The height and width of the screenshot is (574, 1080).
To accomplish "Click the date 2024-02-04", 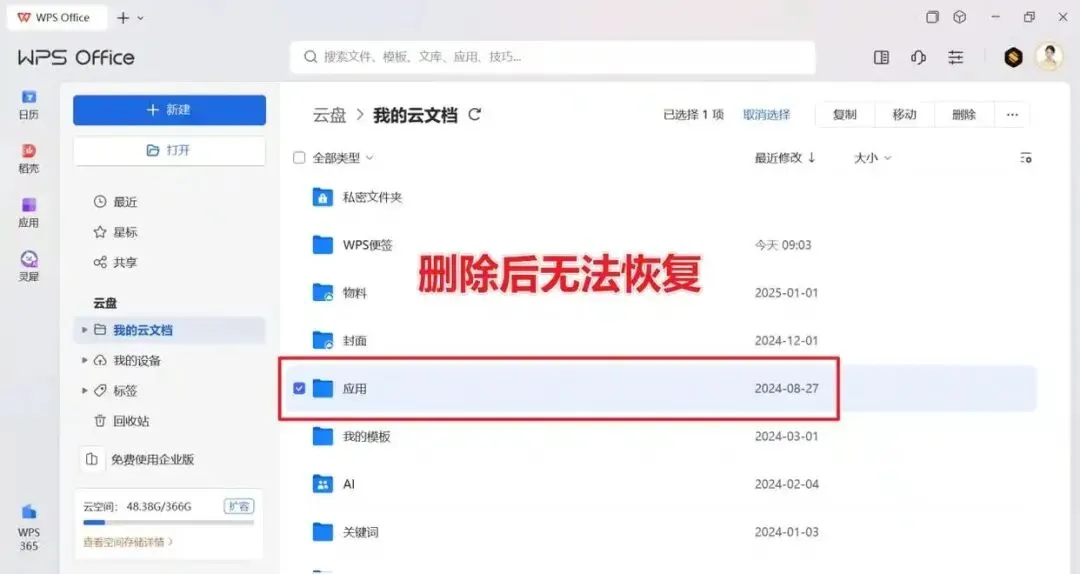I will [787, 484].
